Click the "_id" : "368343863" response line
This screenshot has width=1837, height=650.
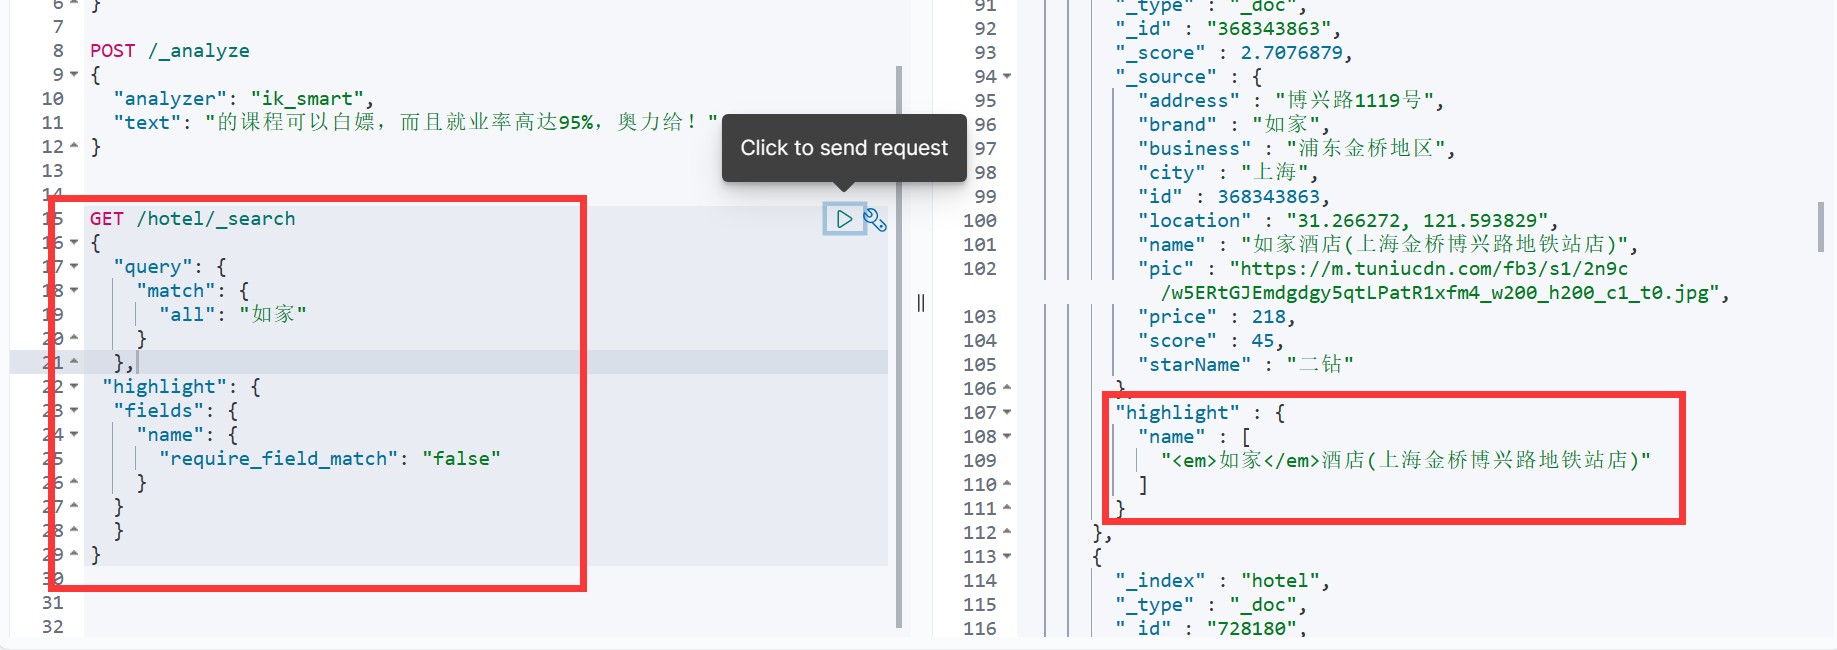point(1228,29)
